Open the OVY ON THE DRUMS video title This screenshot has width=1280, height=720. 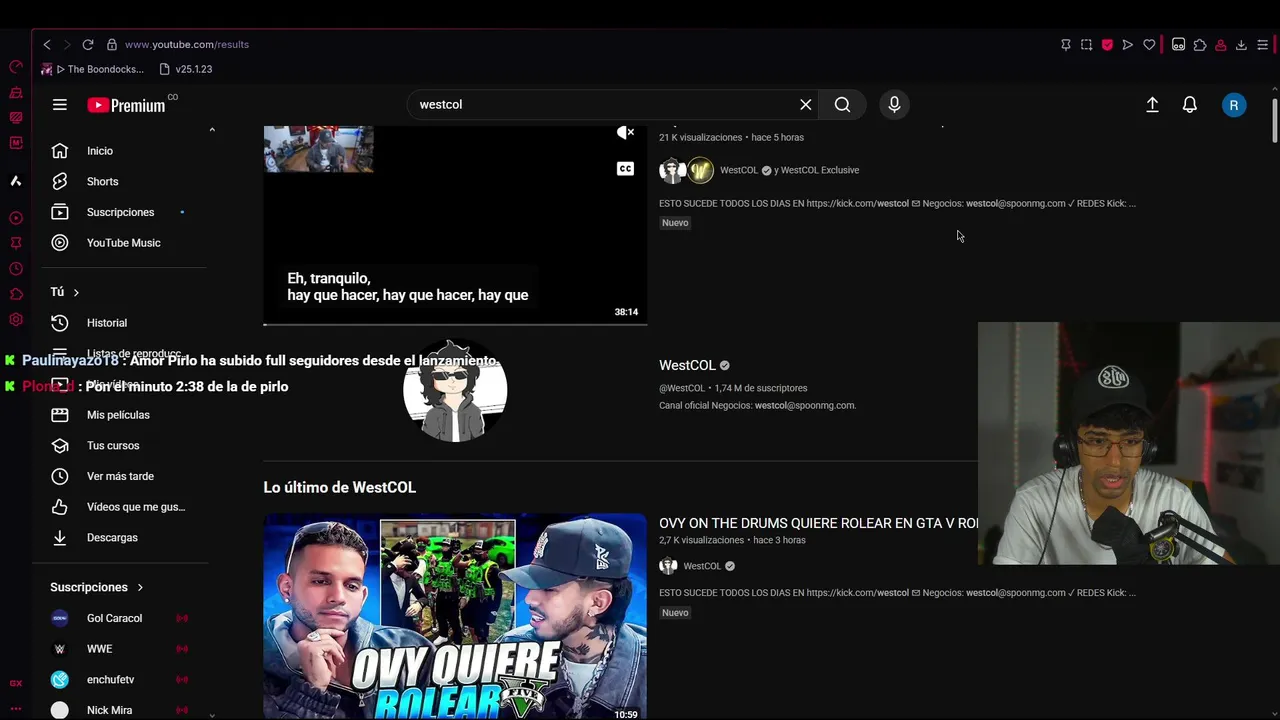818,524
